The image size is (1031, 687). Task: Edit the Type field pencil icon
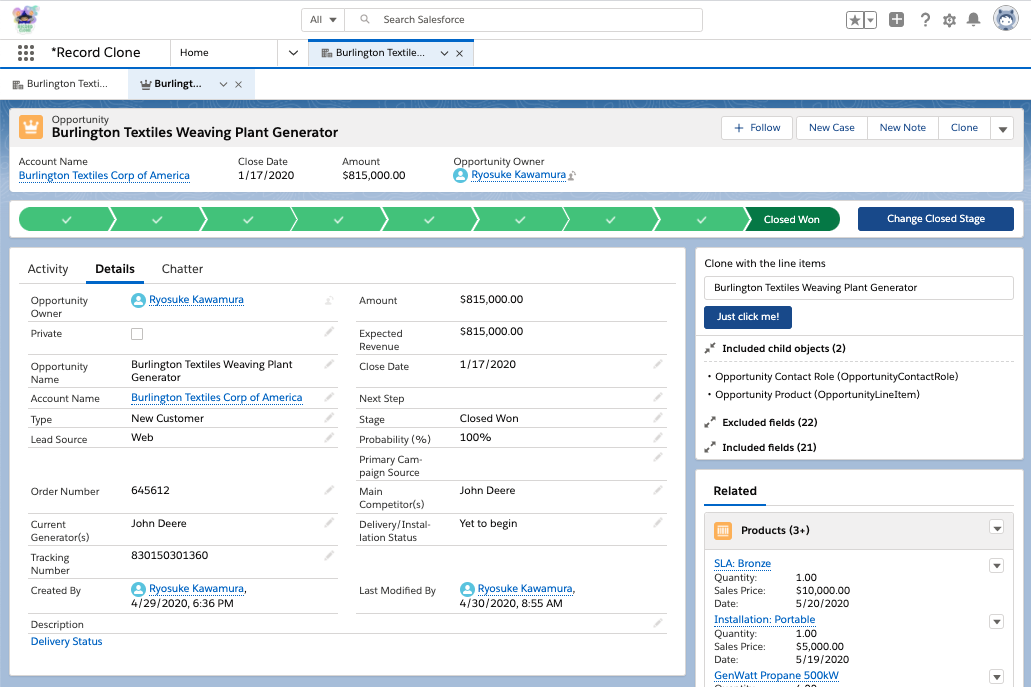tap(329, 417)
